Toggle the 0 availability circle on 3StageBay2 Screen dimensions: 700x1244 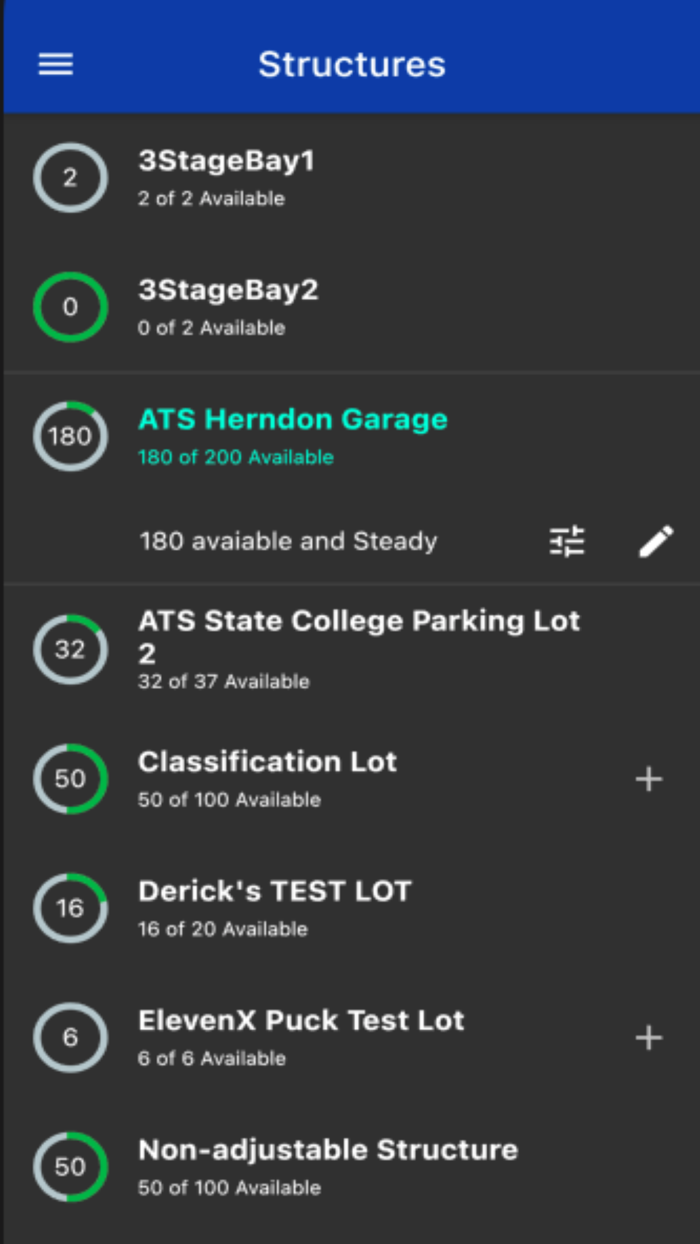(69, 307)
